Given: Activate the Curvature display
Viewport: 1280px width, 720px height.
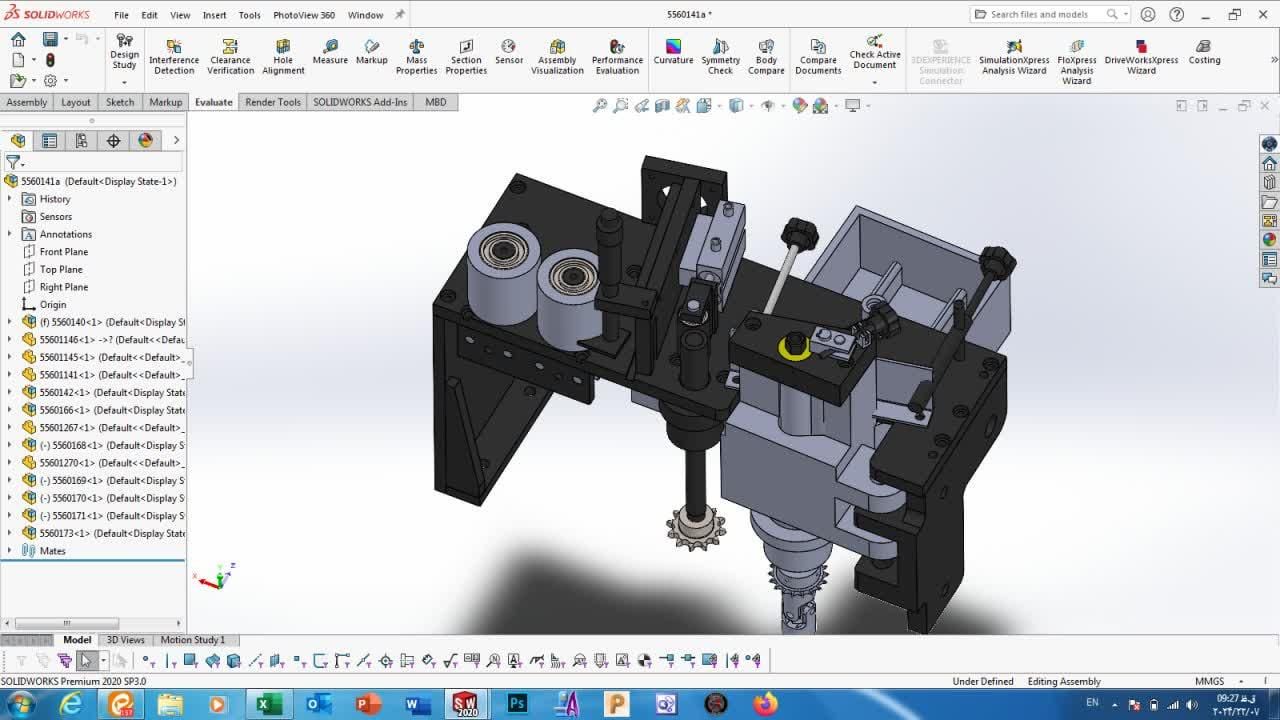Looking at the screenshot, I should (673, 53).
